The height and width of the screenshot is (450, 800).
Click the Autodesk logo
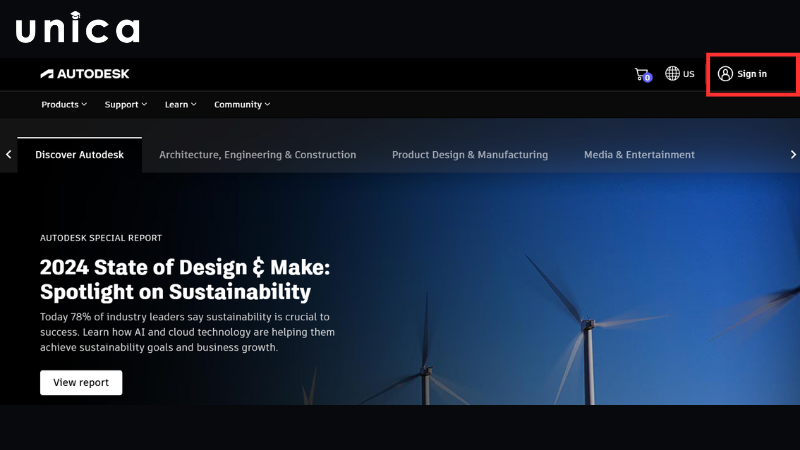click(x=85, y=74)
